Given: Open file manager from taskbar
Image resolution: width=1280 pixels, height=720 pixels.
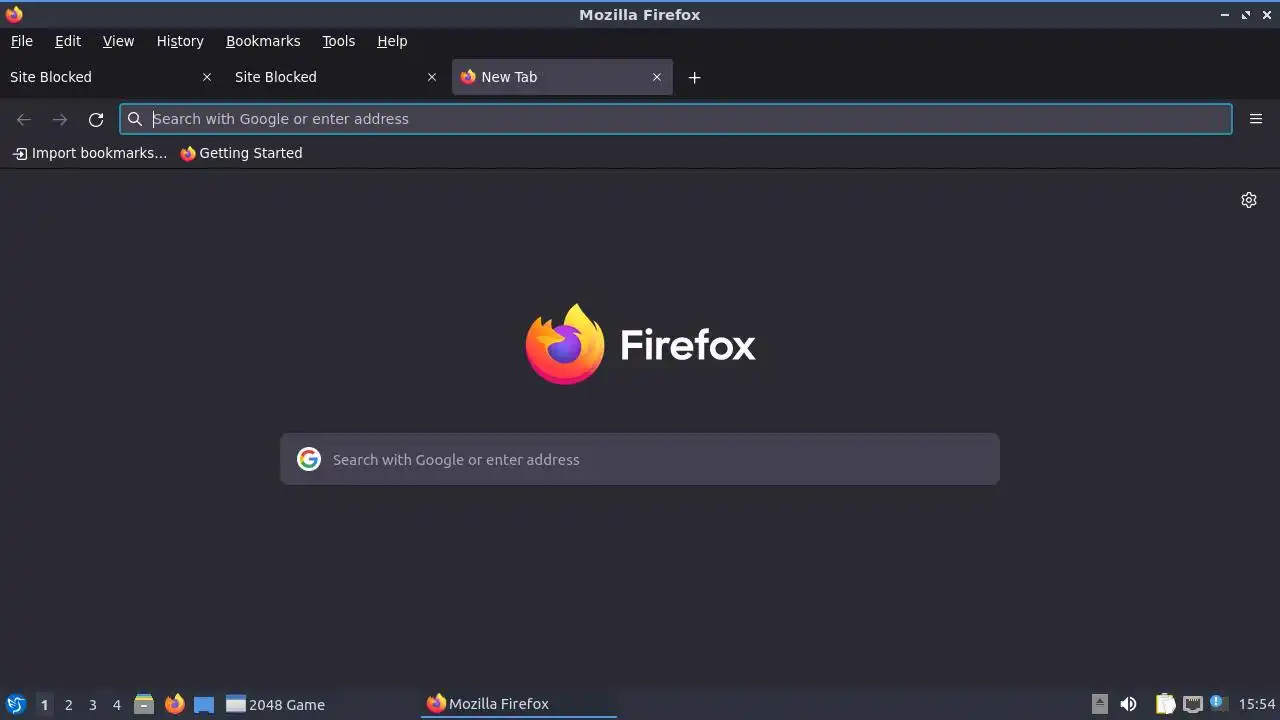Looking at the screenshot, I should [x=144, y=704].
